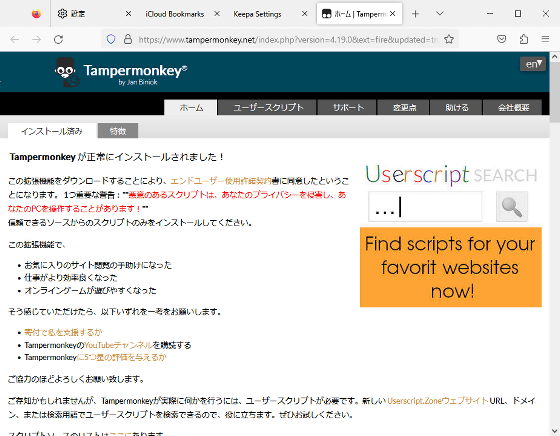
Task: Click the Tampermonkey logo icon
Action: point(66,73)
